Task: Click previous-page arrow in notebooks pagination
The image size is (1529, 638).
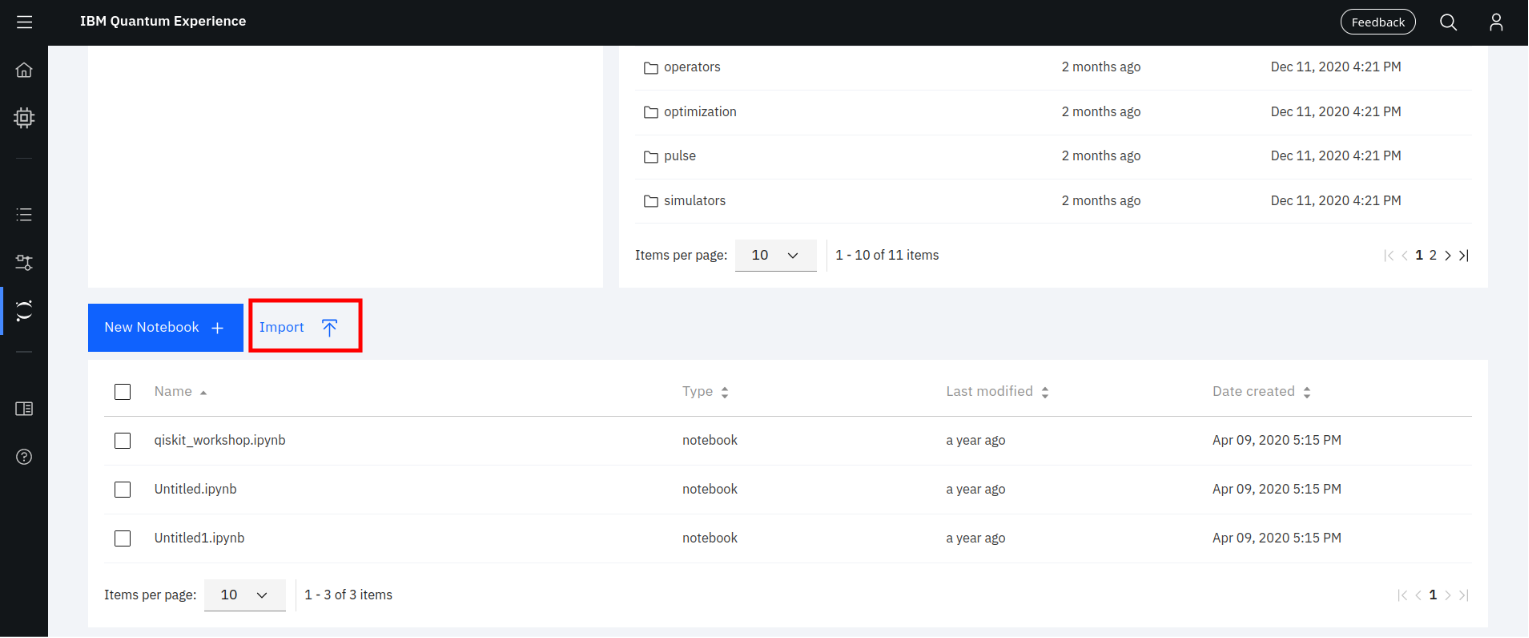Action: pyautogui.click(x=1418, y=595)
